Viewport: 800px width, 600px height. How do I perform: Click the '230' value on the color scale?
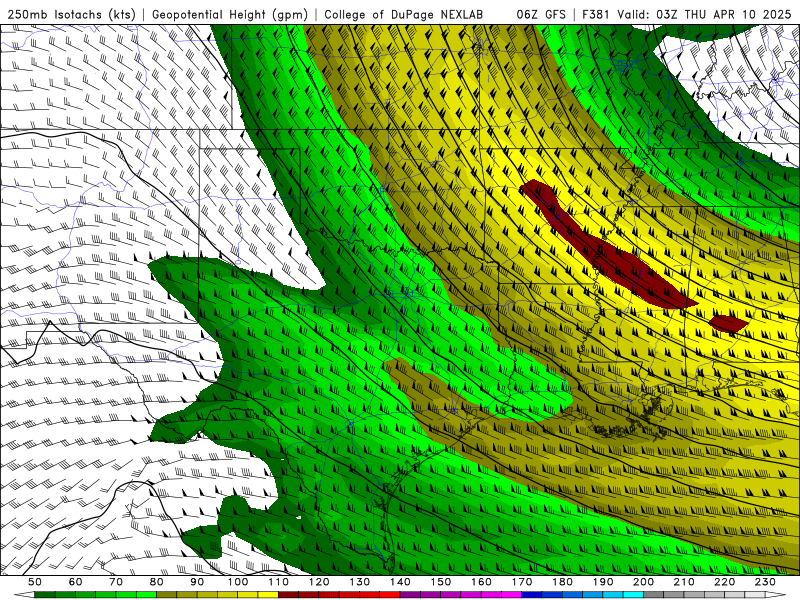pyautogui.click(x=765, y=582)
